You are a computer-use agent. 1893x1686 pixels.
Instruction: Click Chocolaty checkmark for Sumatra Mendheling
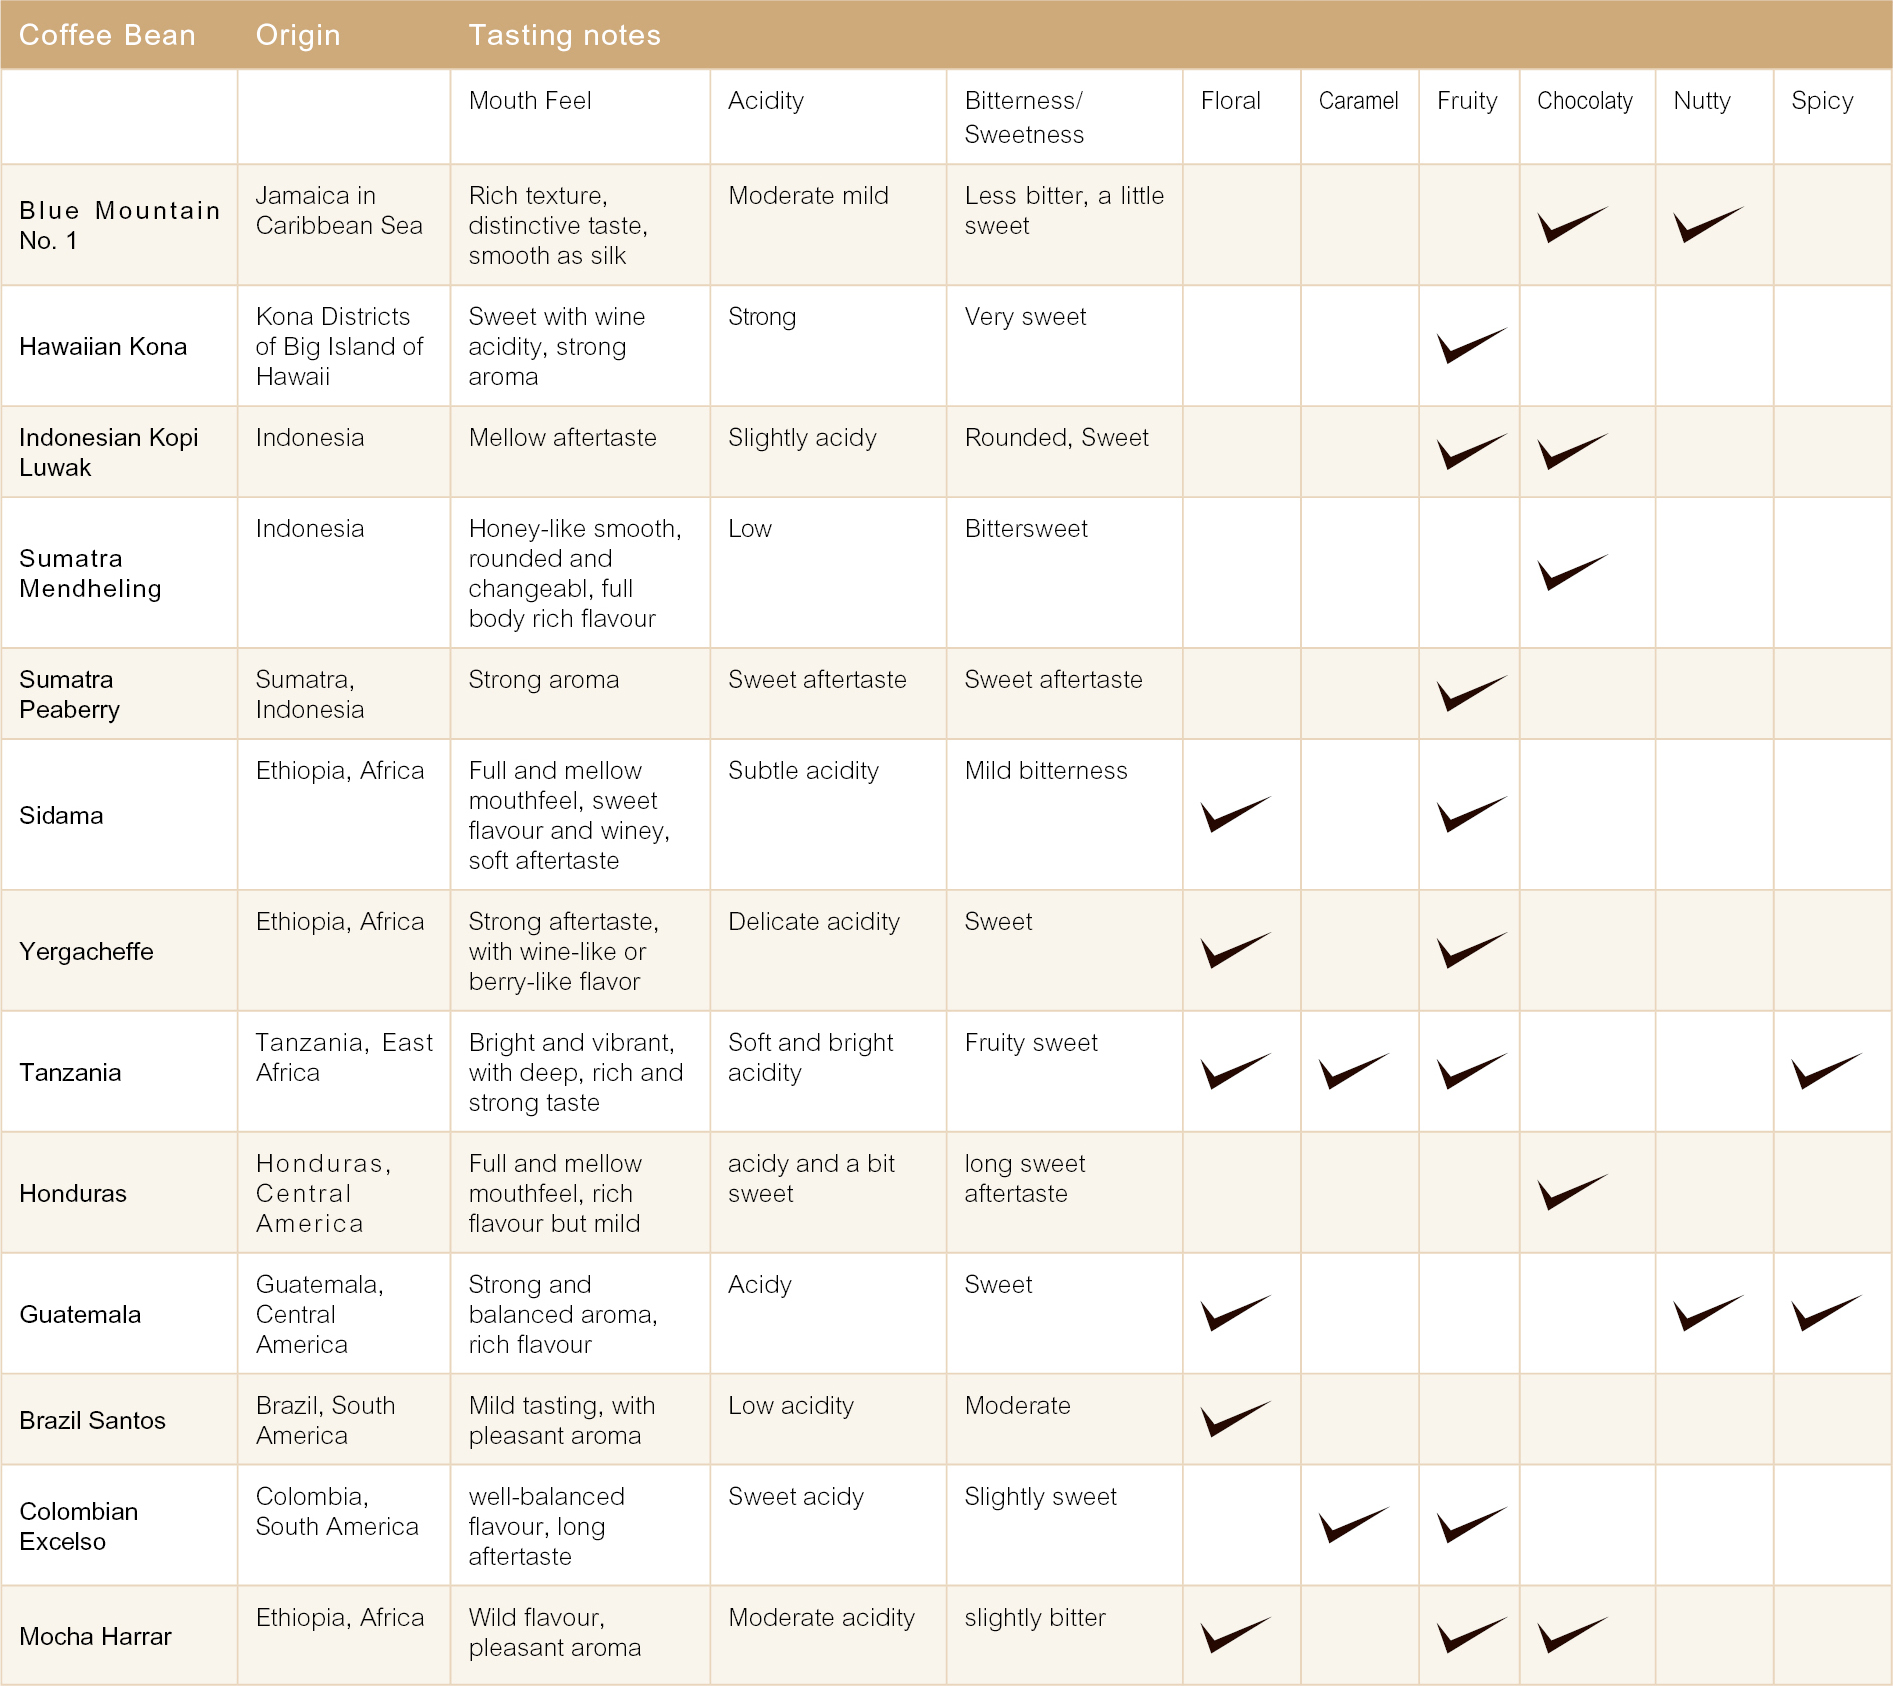tap(1572, 573)
